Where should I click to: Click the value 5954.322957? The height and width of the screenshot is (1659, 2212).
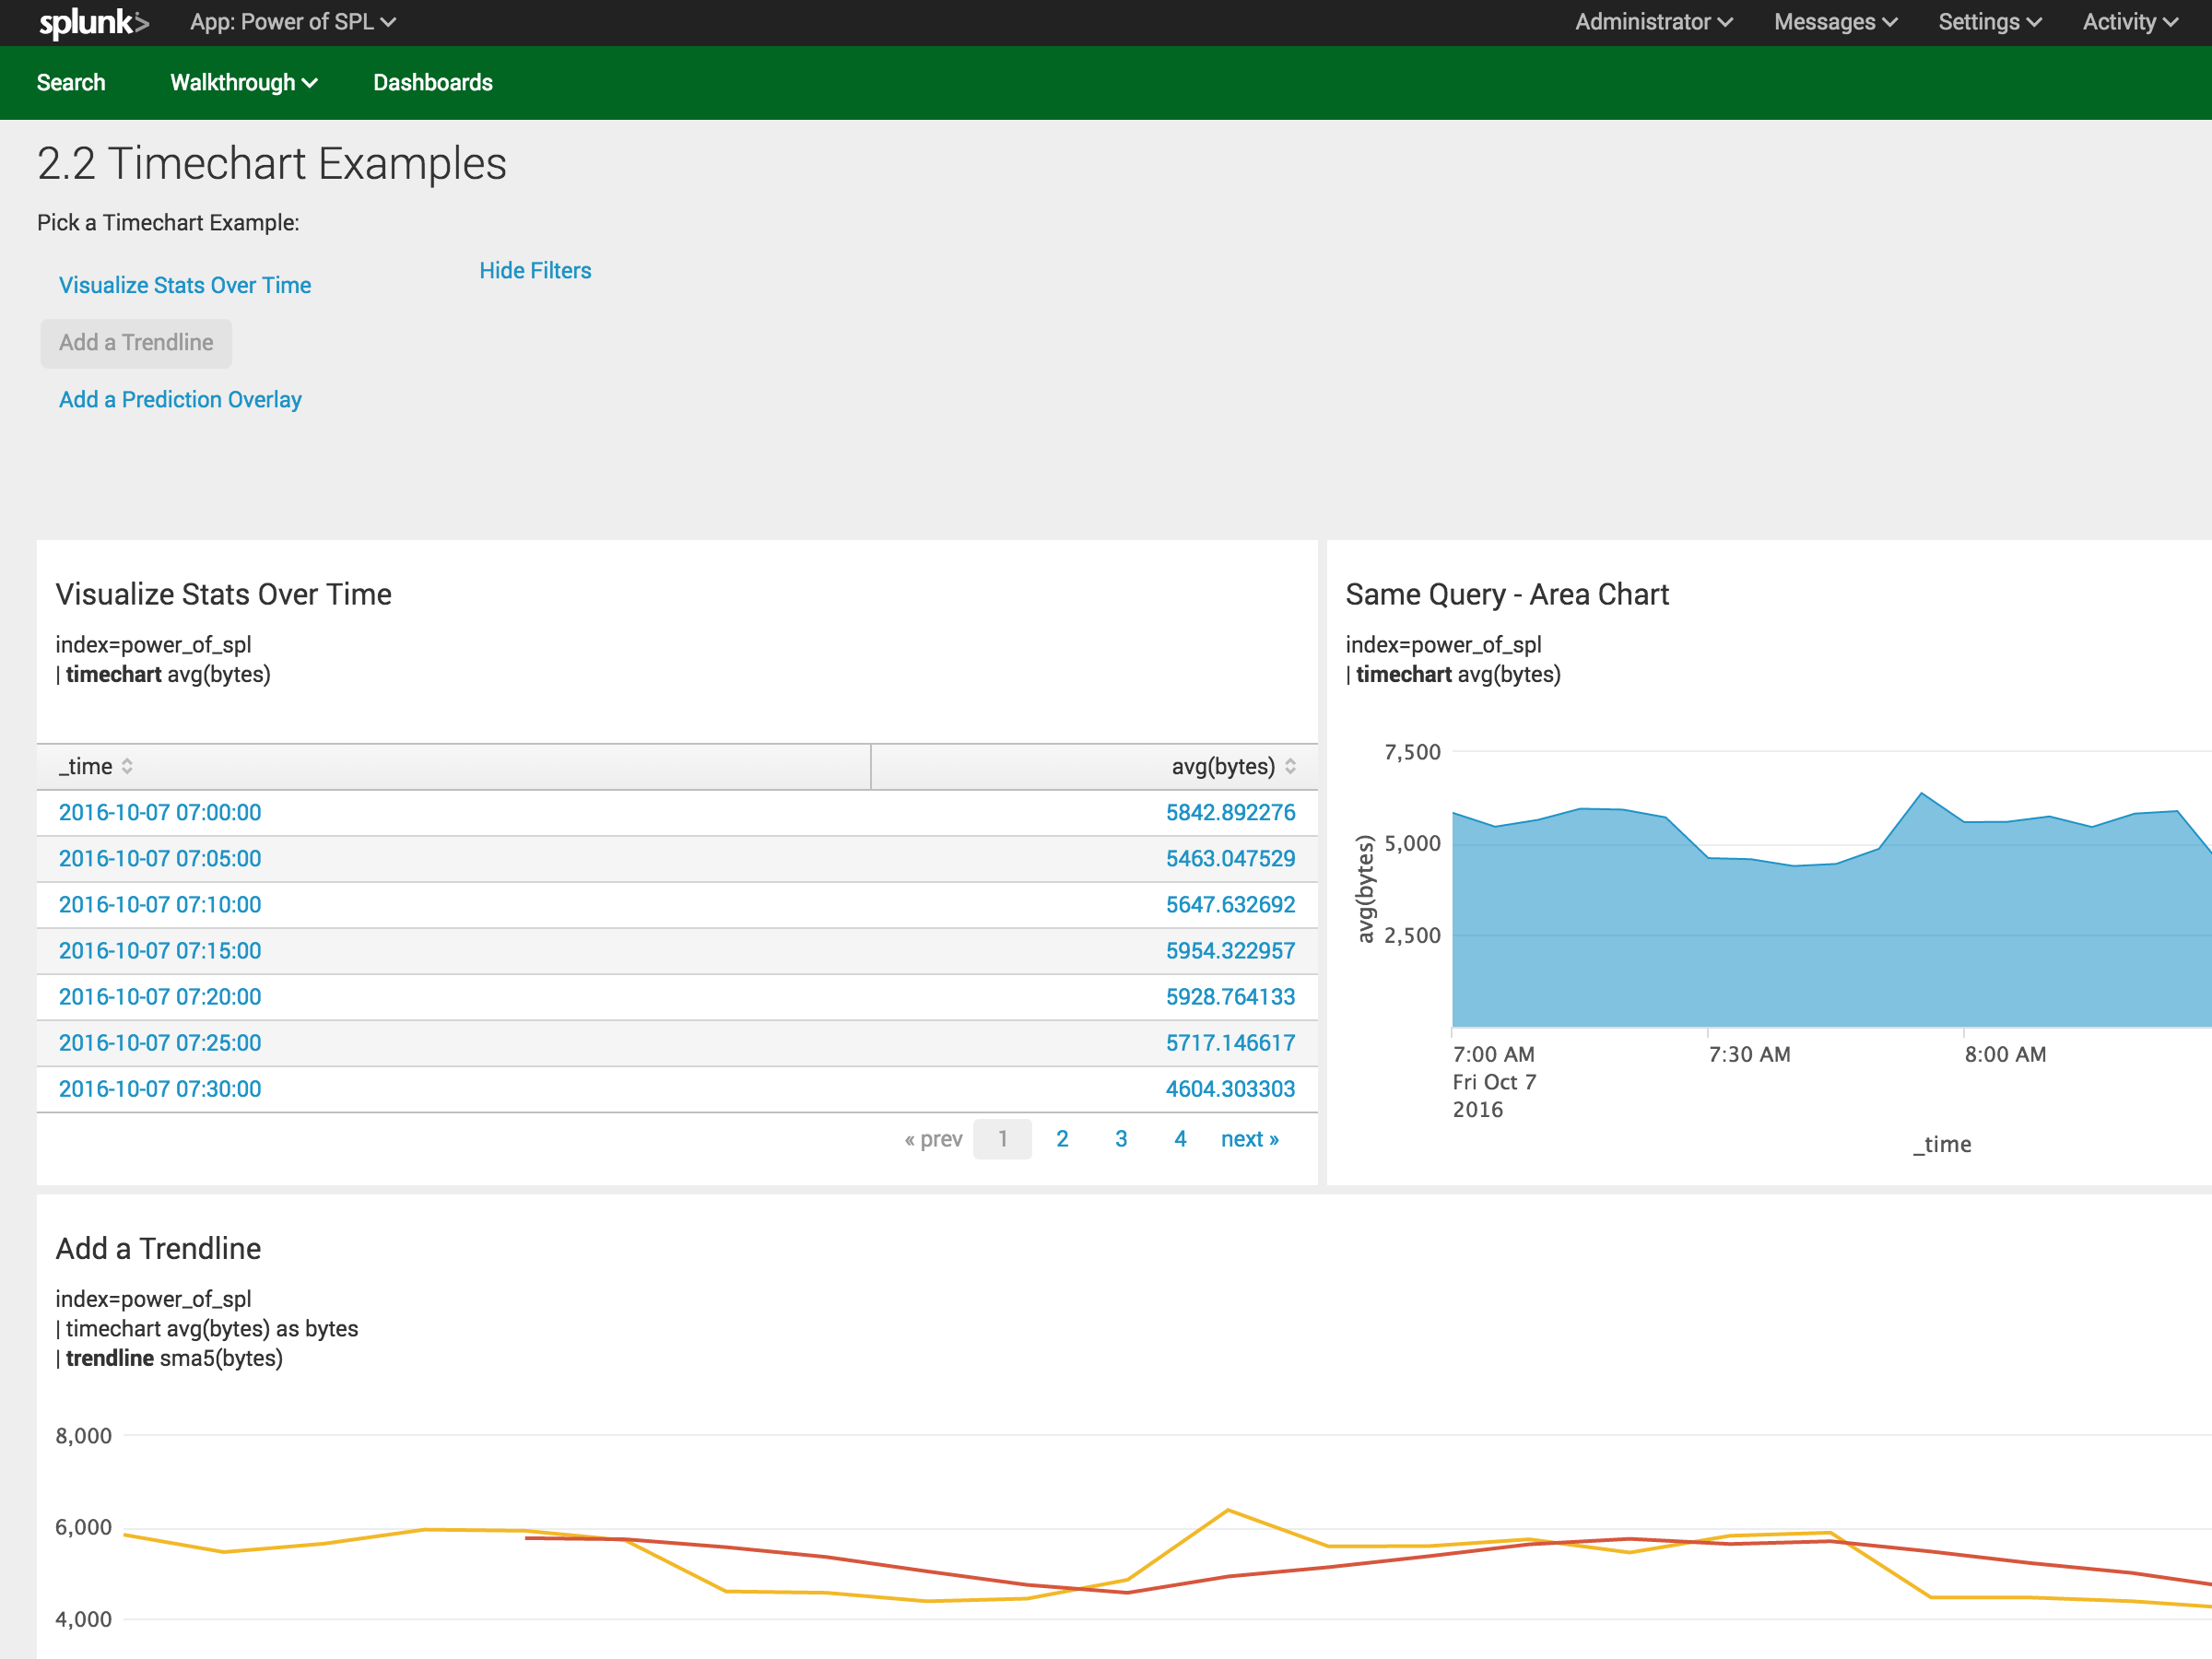1230,951
